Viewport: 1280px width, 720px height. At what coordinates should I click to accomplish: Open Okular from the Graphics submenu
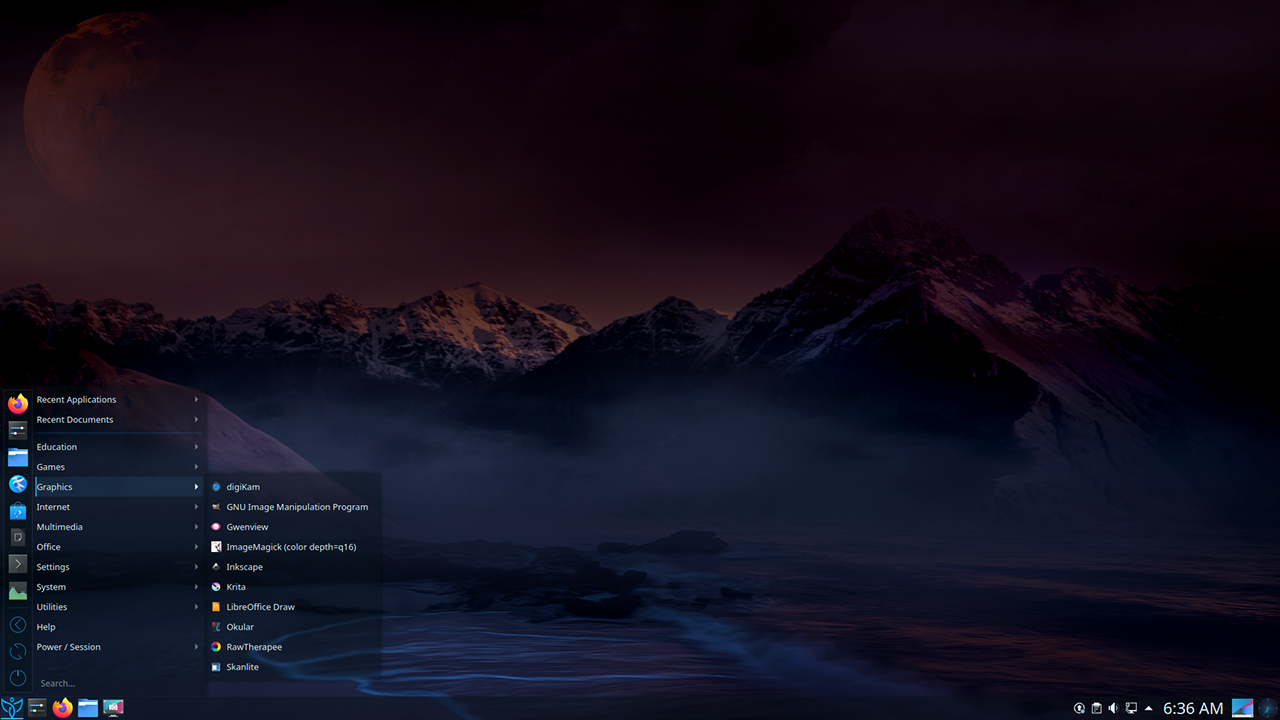pyautogui.click(x=294, y=627)
